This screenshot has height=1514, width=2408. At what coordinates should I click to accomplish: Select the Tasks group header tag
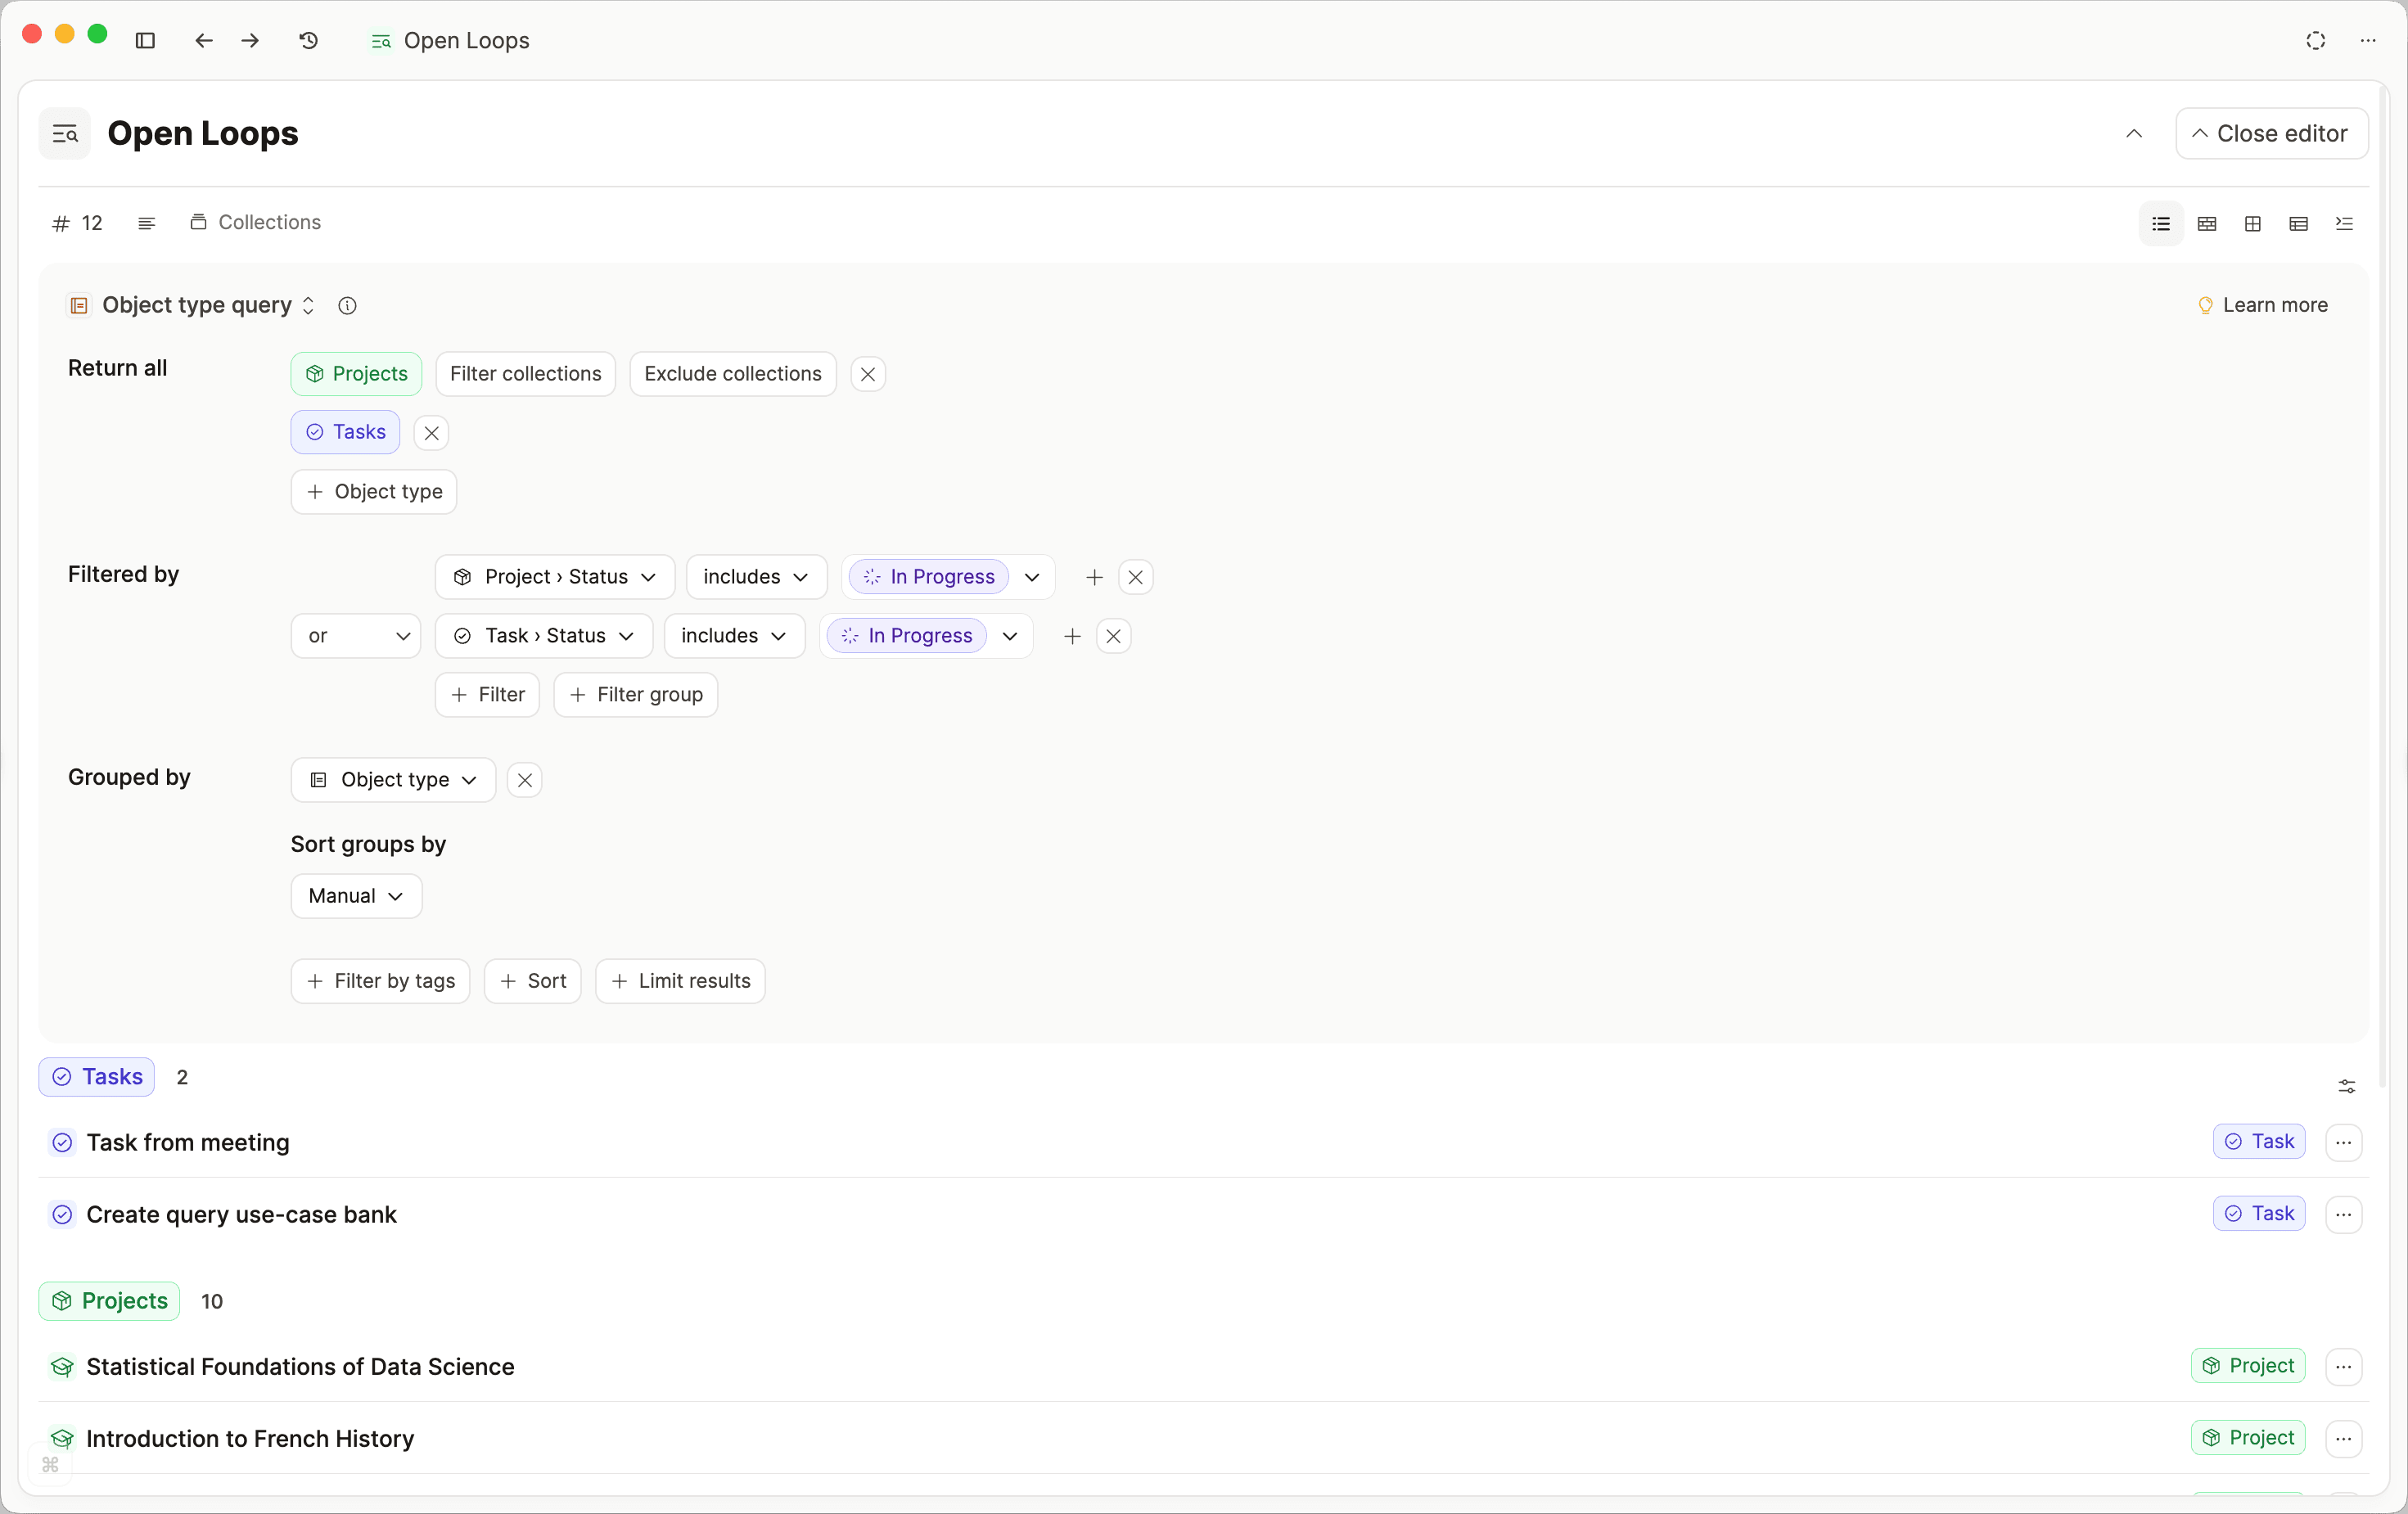(97, 1077)
